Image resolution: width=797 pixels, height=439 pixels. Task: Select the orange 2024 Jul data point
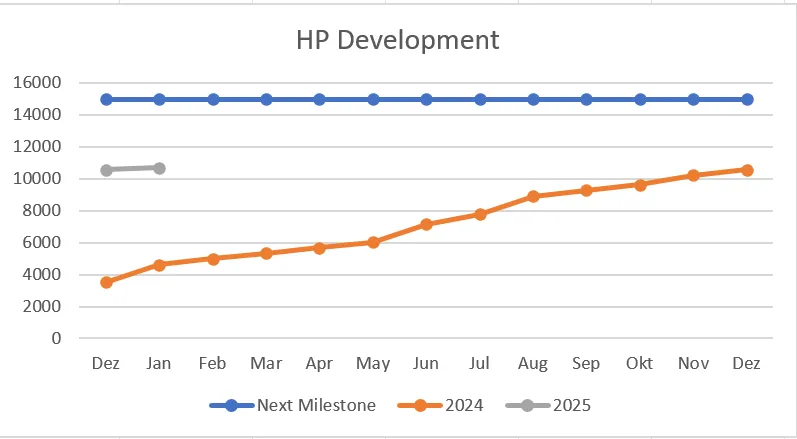coord(480,214)
